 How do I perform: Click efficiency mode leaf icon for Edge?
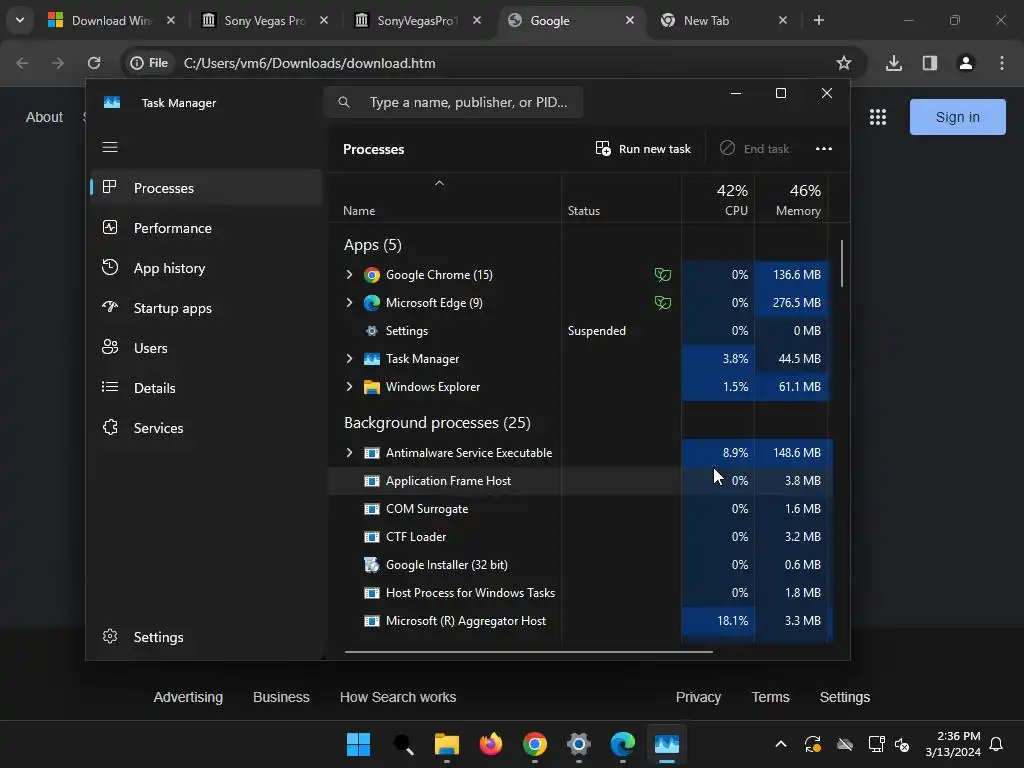click(662, 303)
